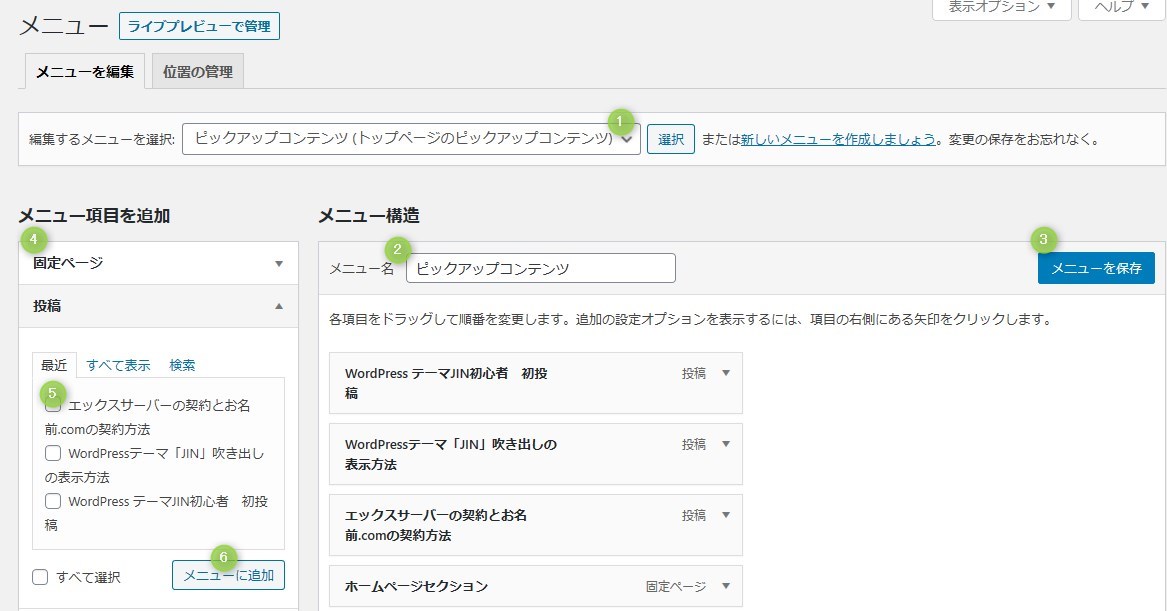Tick the すべて選択 checkbox

click(x=40, y=577)
